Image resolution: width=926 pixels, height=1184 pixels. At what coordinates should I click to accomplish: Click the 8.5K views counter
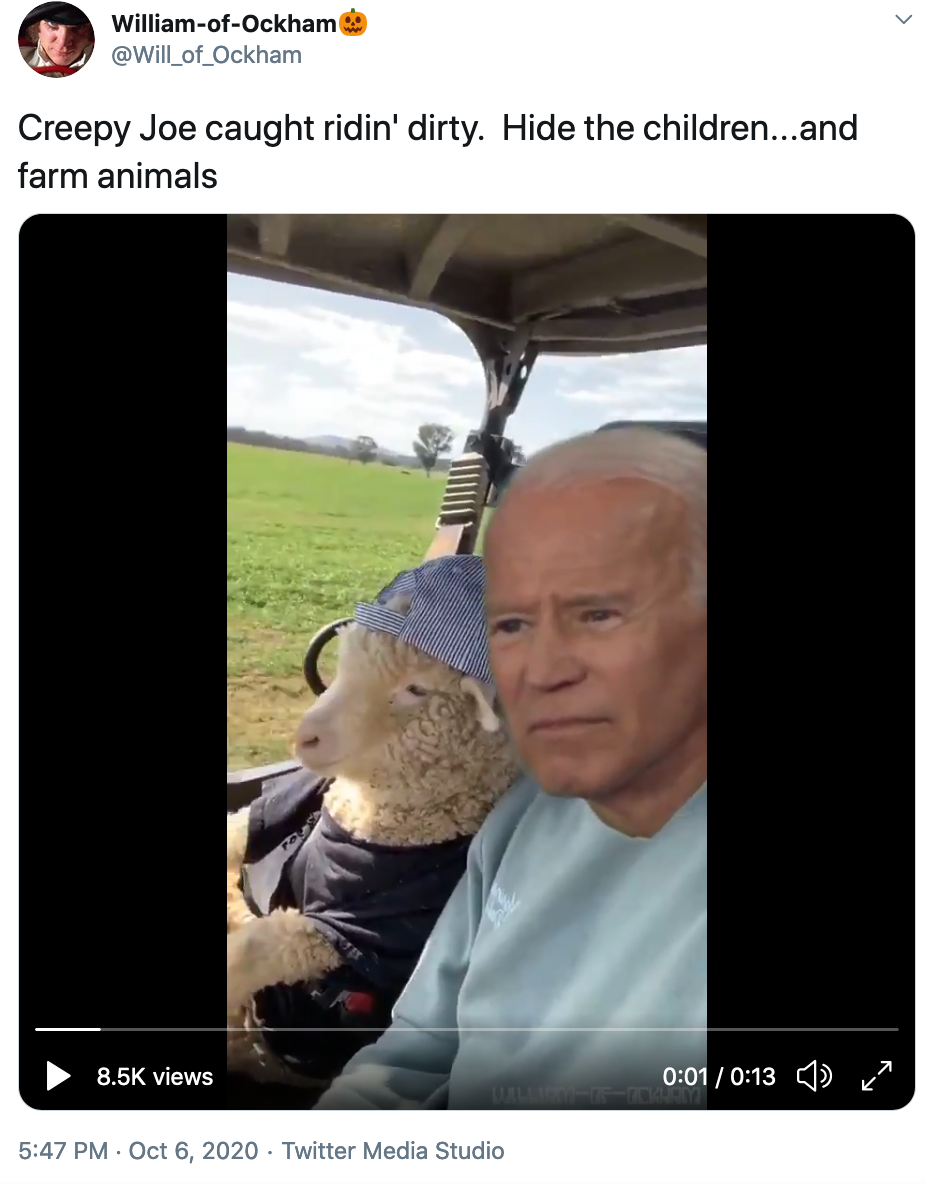pos(155,1076)
